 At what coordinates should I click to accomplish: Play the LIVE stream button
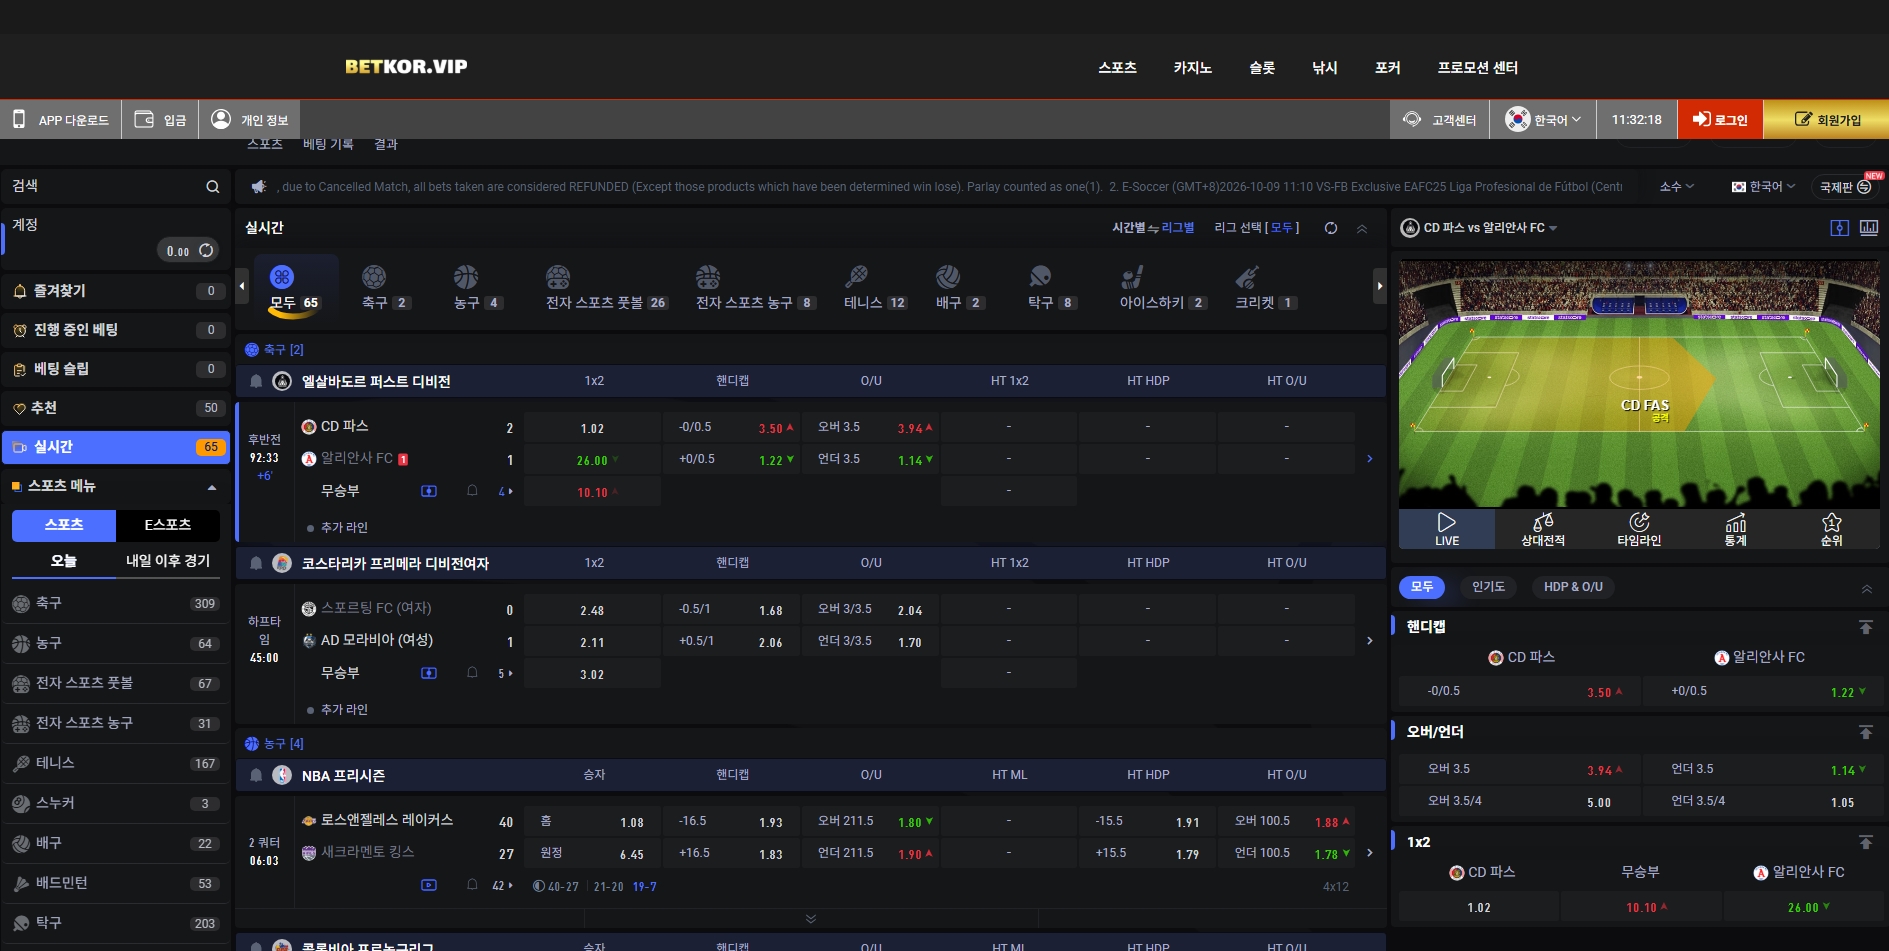pyautogui.click(x=1447, y=529)
